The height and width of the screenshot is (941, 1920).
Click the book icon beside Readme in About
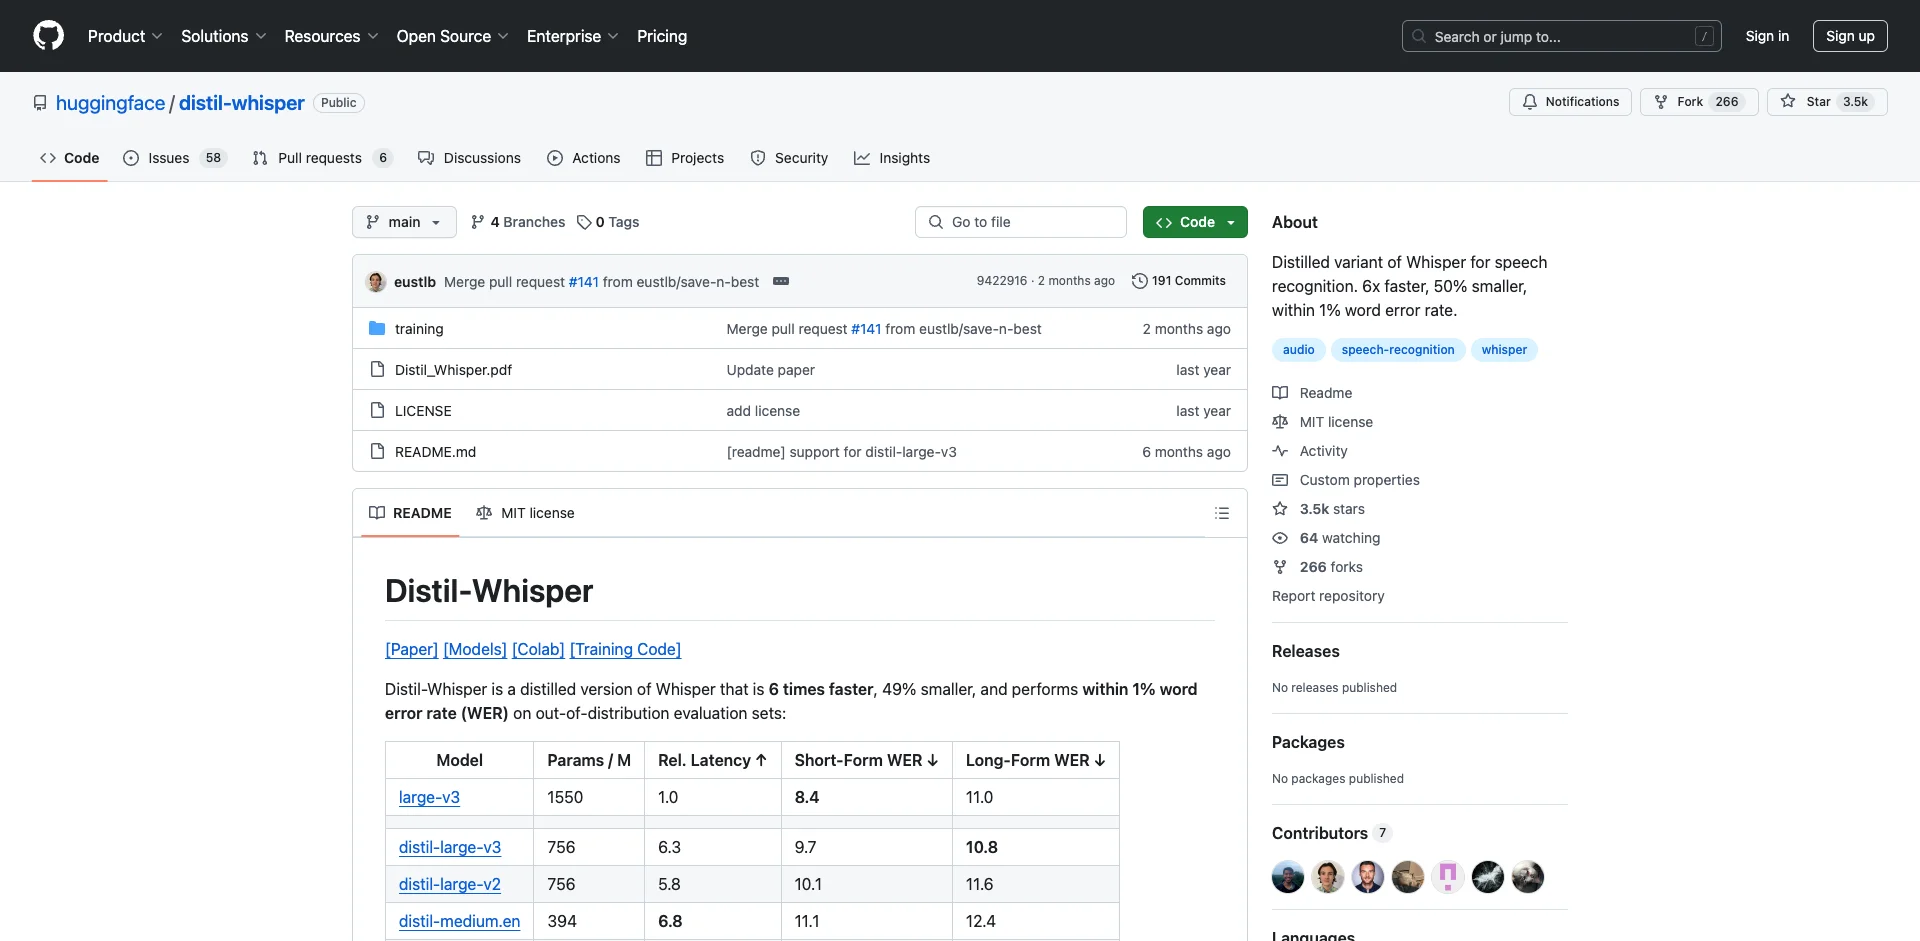coord(1280,393)
